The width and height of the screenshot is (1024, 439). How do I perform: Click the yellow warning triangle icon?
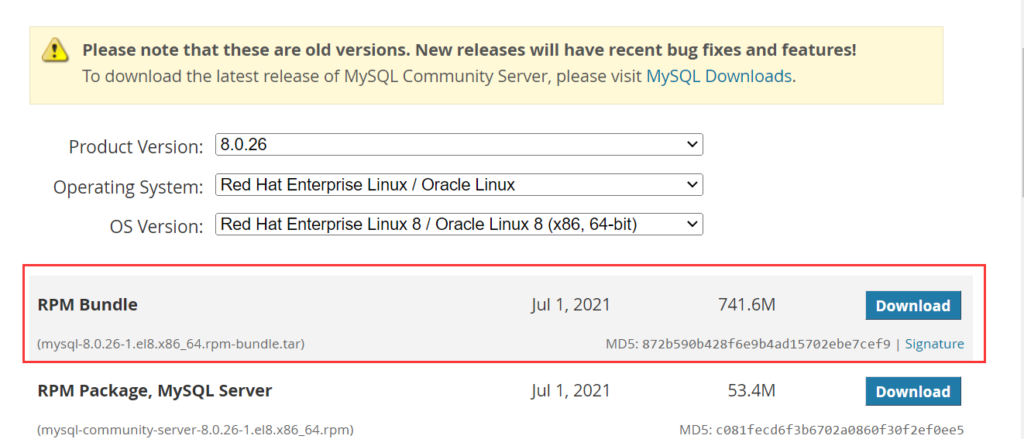click(x=55, y=50)
